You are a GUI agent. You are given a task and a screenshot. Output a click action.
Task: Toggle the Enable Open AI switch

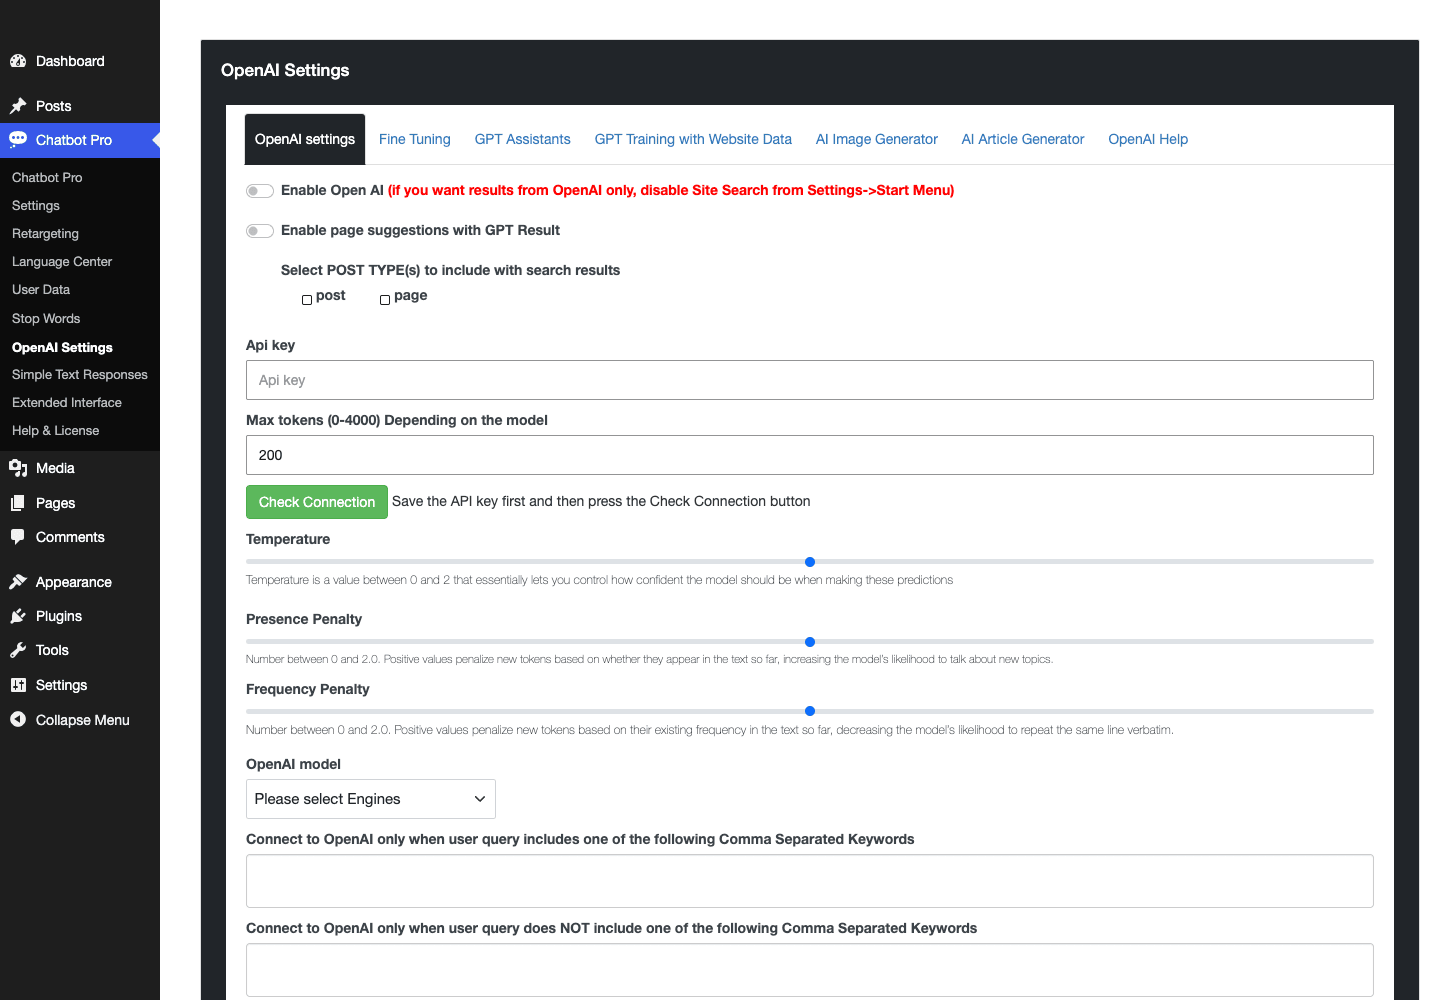point(260,191)
